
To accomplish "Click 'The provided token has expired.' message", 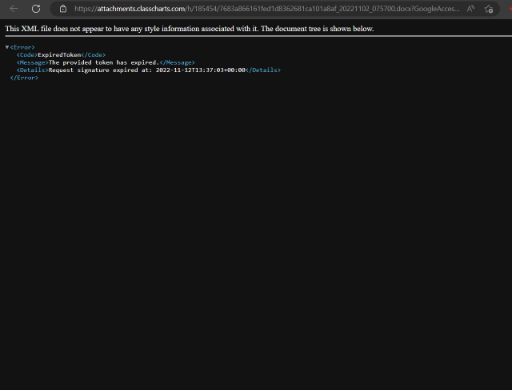I will point(104,63).
